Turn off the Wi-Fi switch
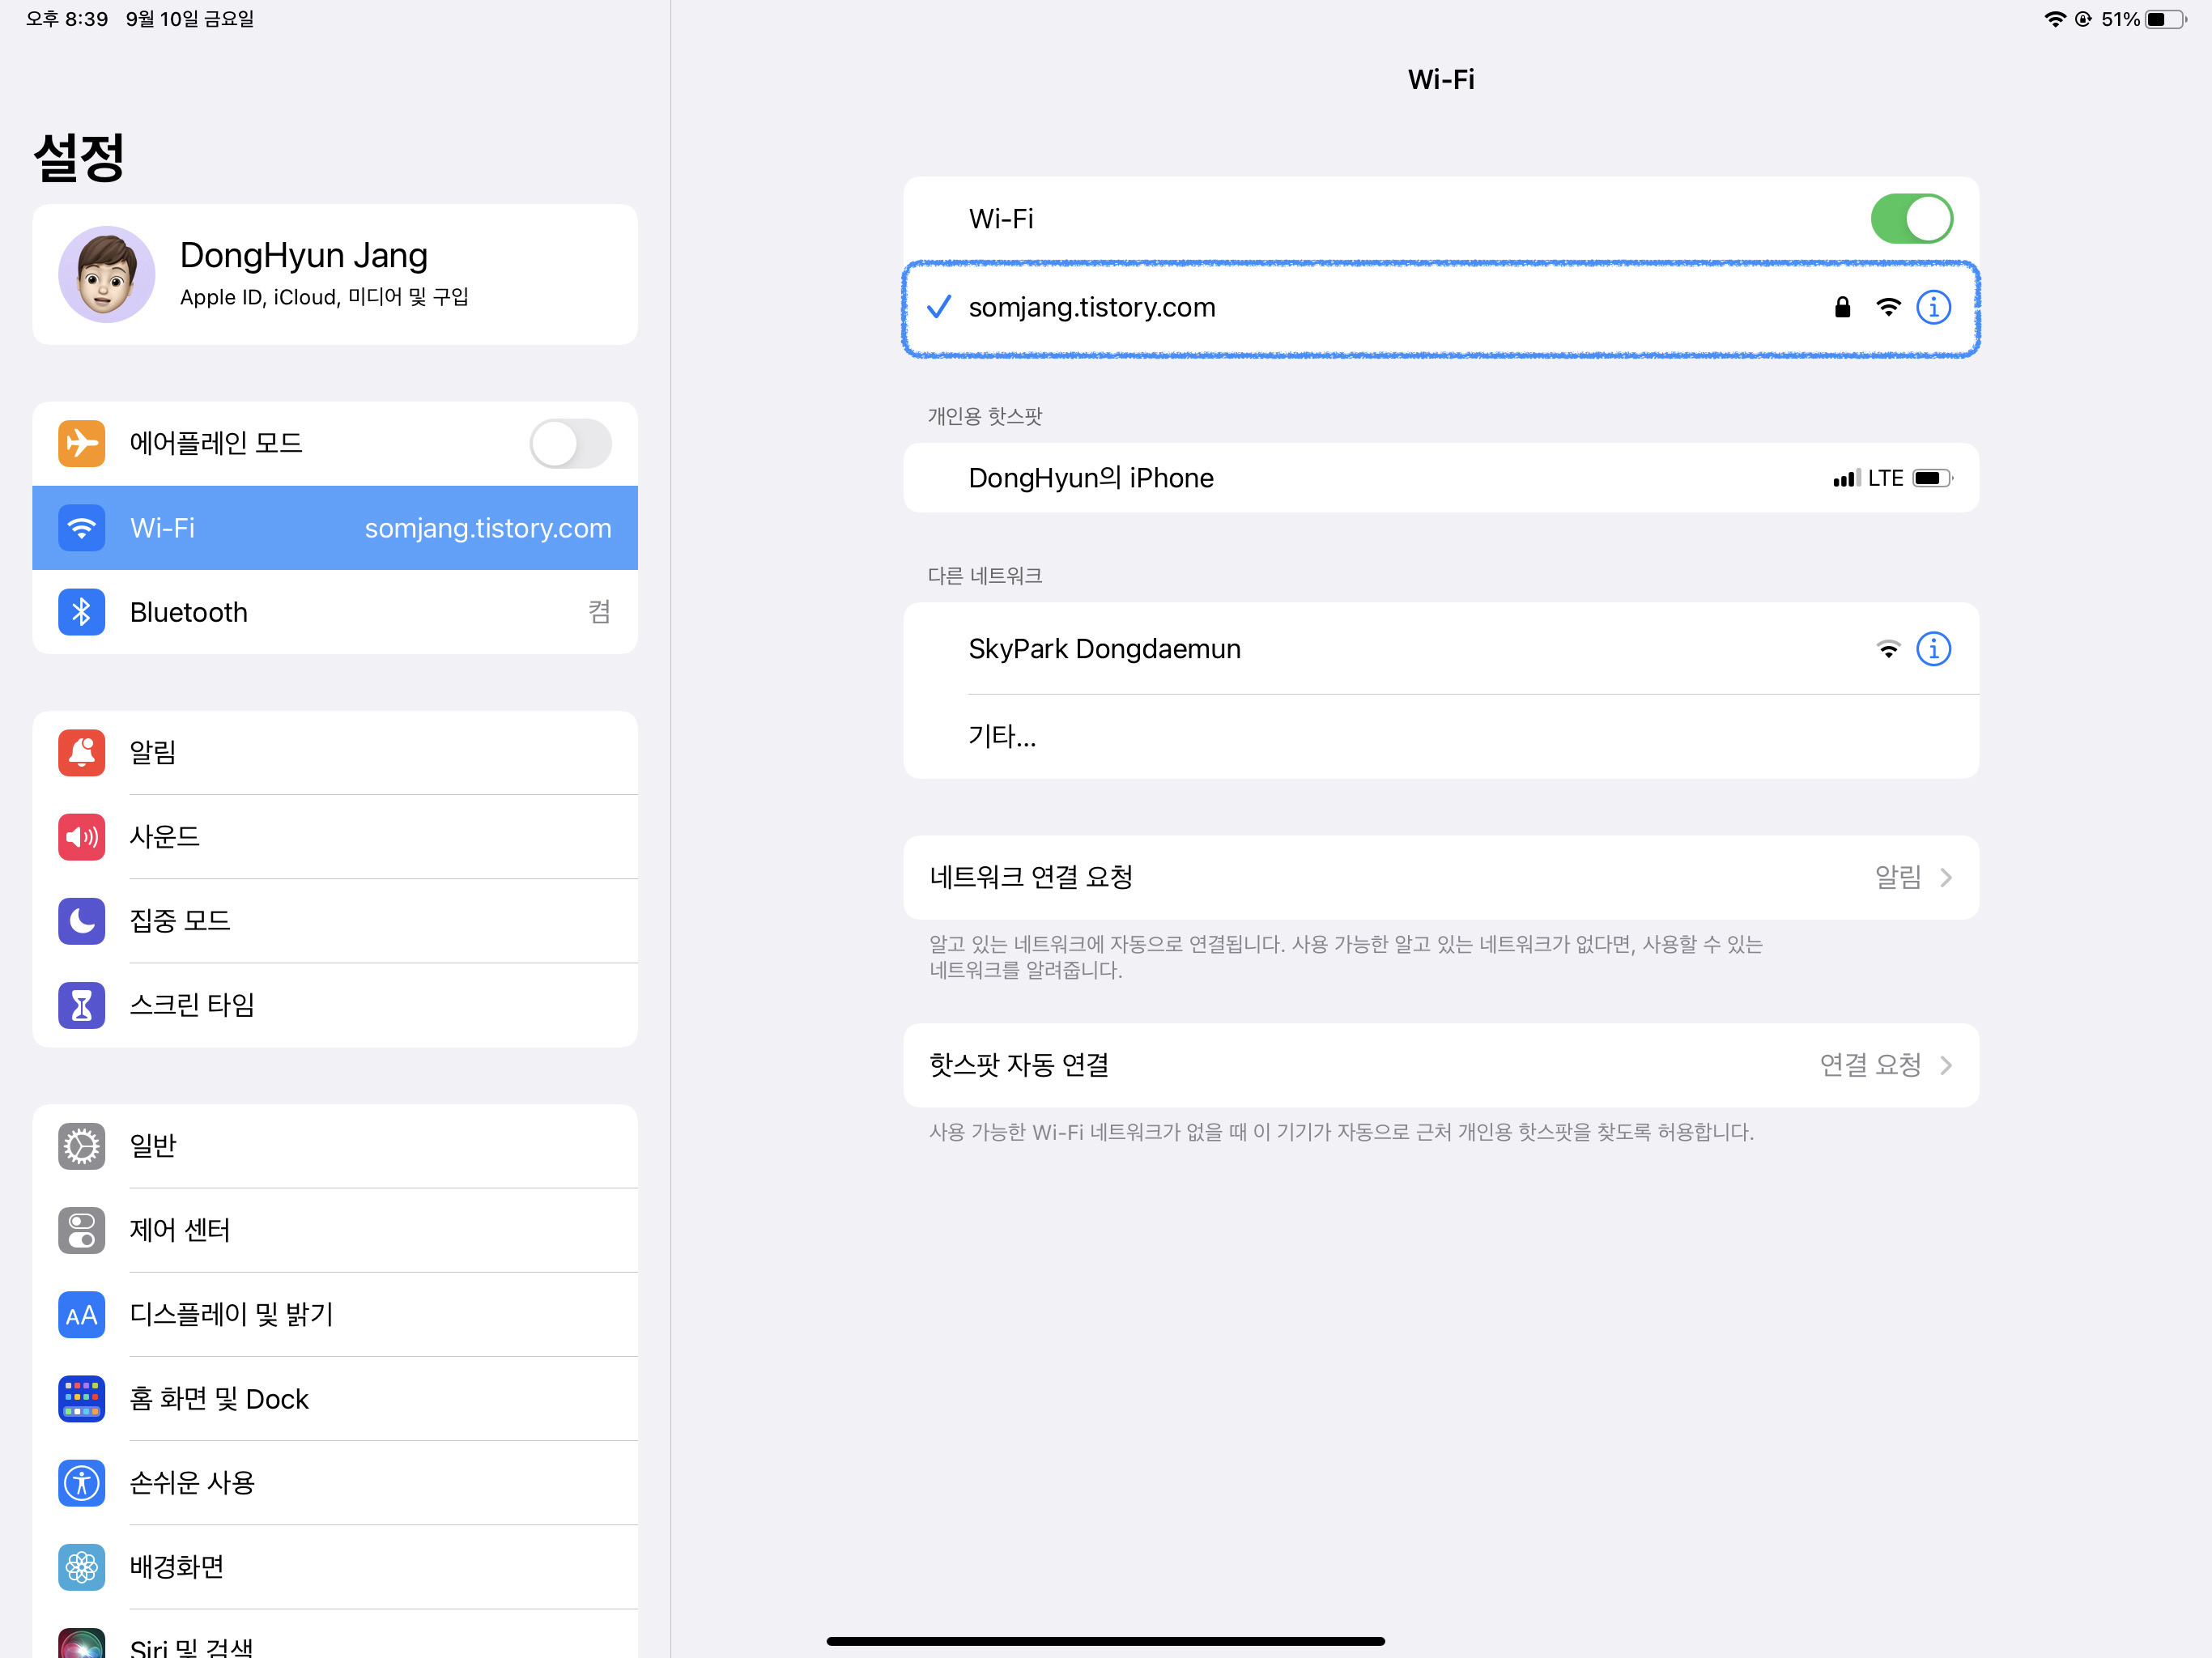This screenshot has width=2212, height=1658. (x=1910, y=219)
